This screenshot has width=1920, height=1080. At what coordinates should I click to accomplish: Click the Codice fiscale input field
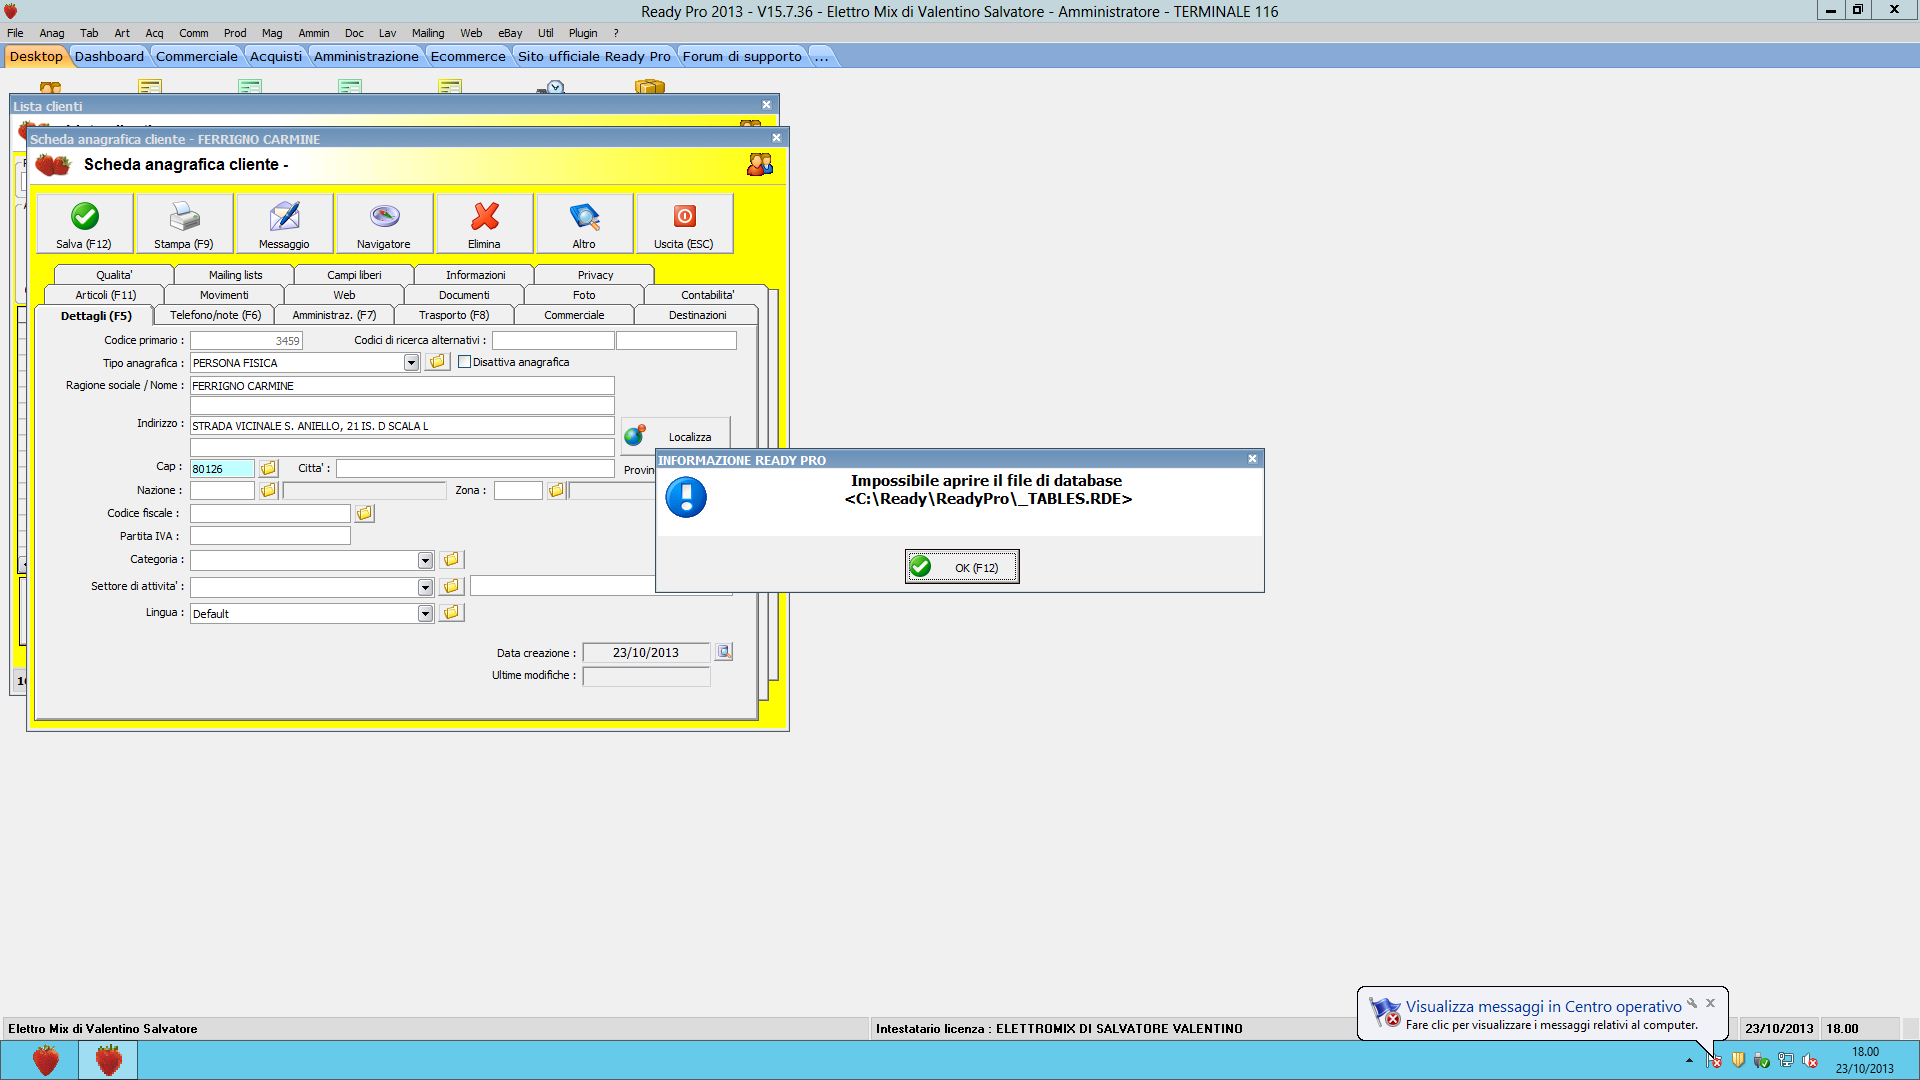[x=270, y=513]
